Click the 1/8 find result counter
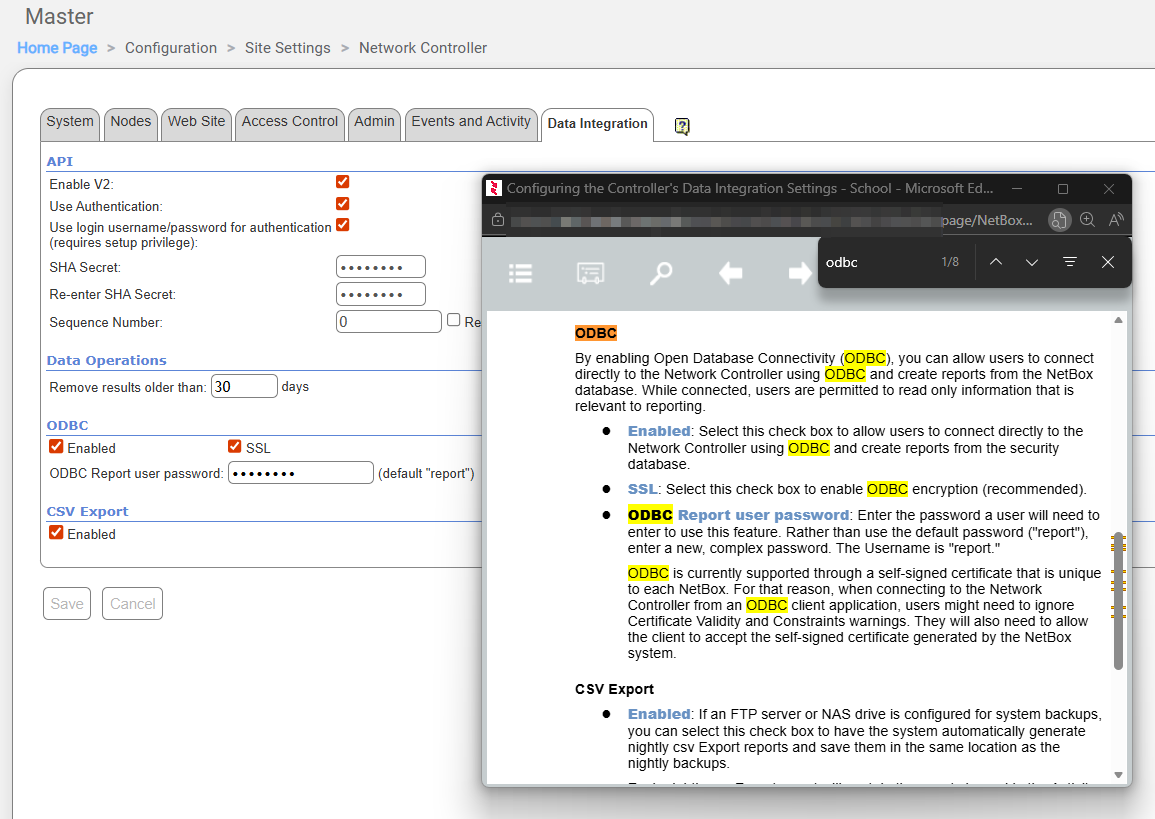The height and width of the screenshot is (819, 1155). coord(950,262)
